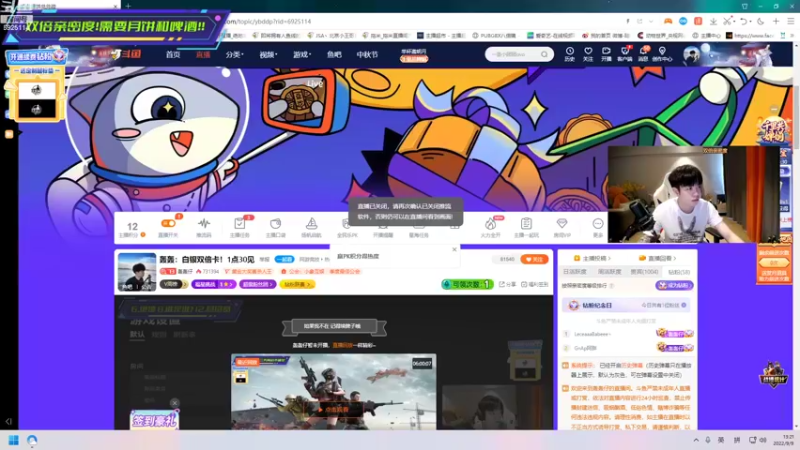Open the 主播口袋 pocket icon

(x=276, y=228)
